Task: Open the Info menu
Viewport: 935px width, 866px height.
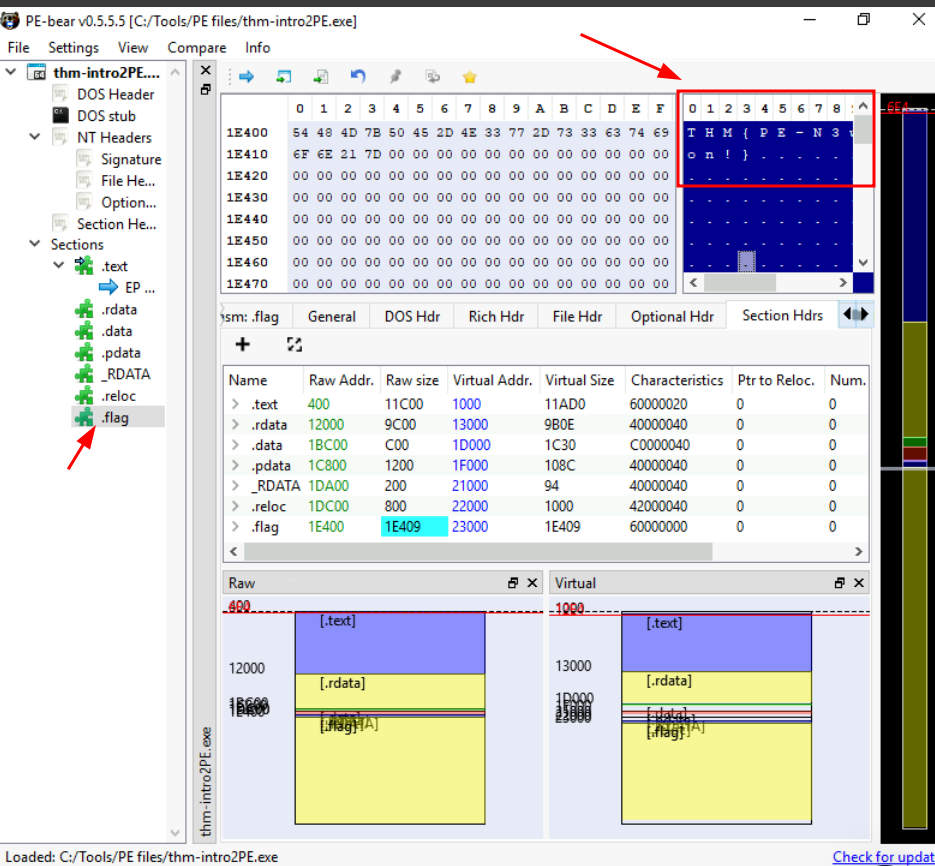Action: (x=258, y=48)
